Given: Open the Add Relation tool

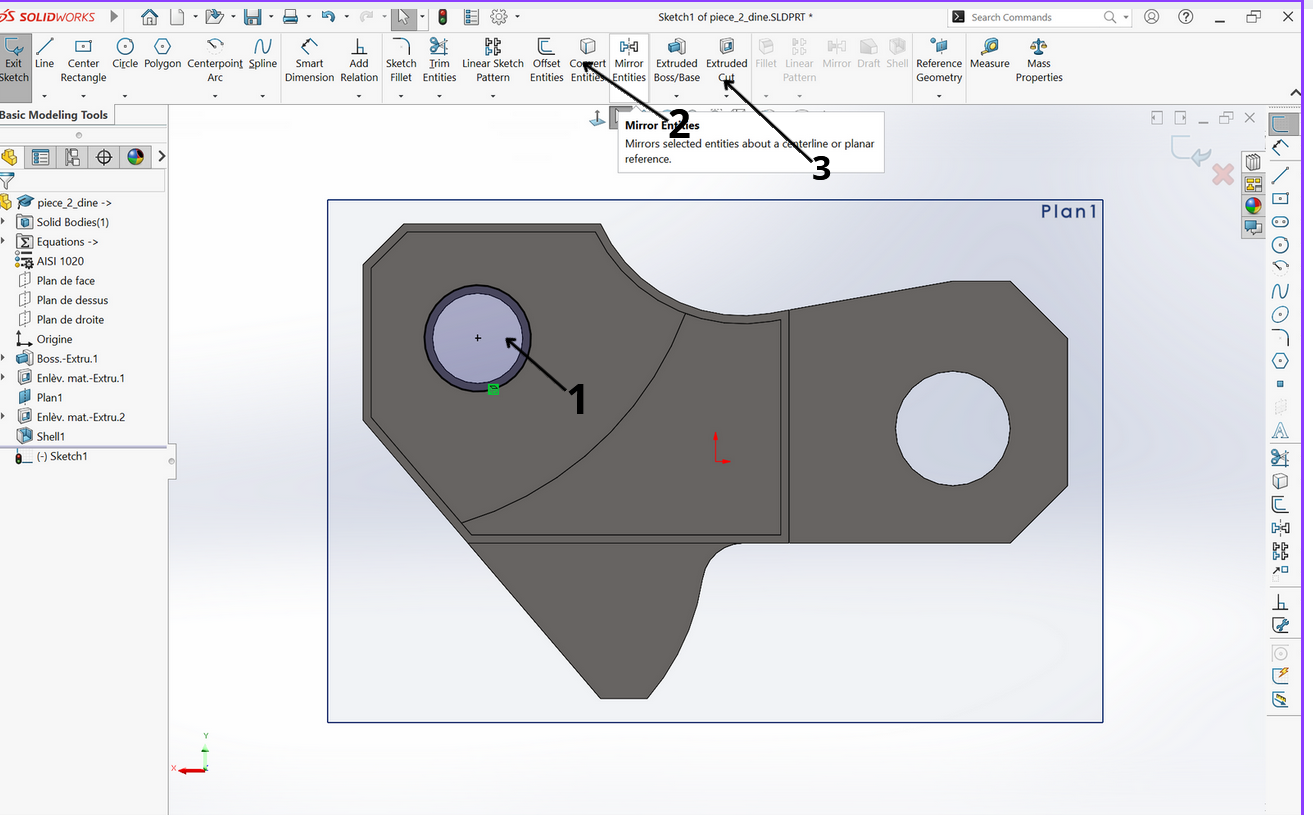Looking at the screenshot, I should [359, 60].
